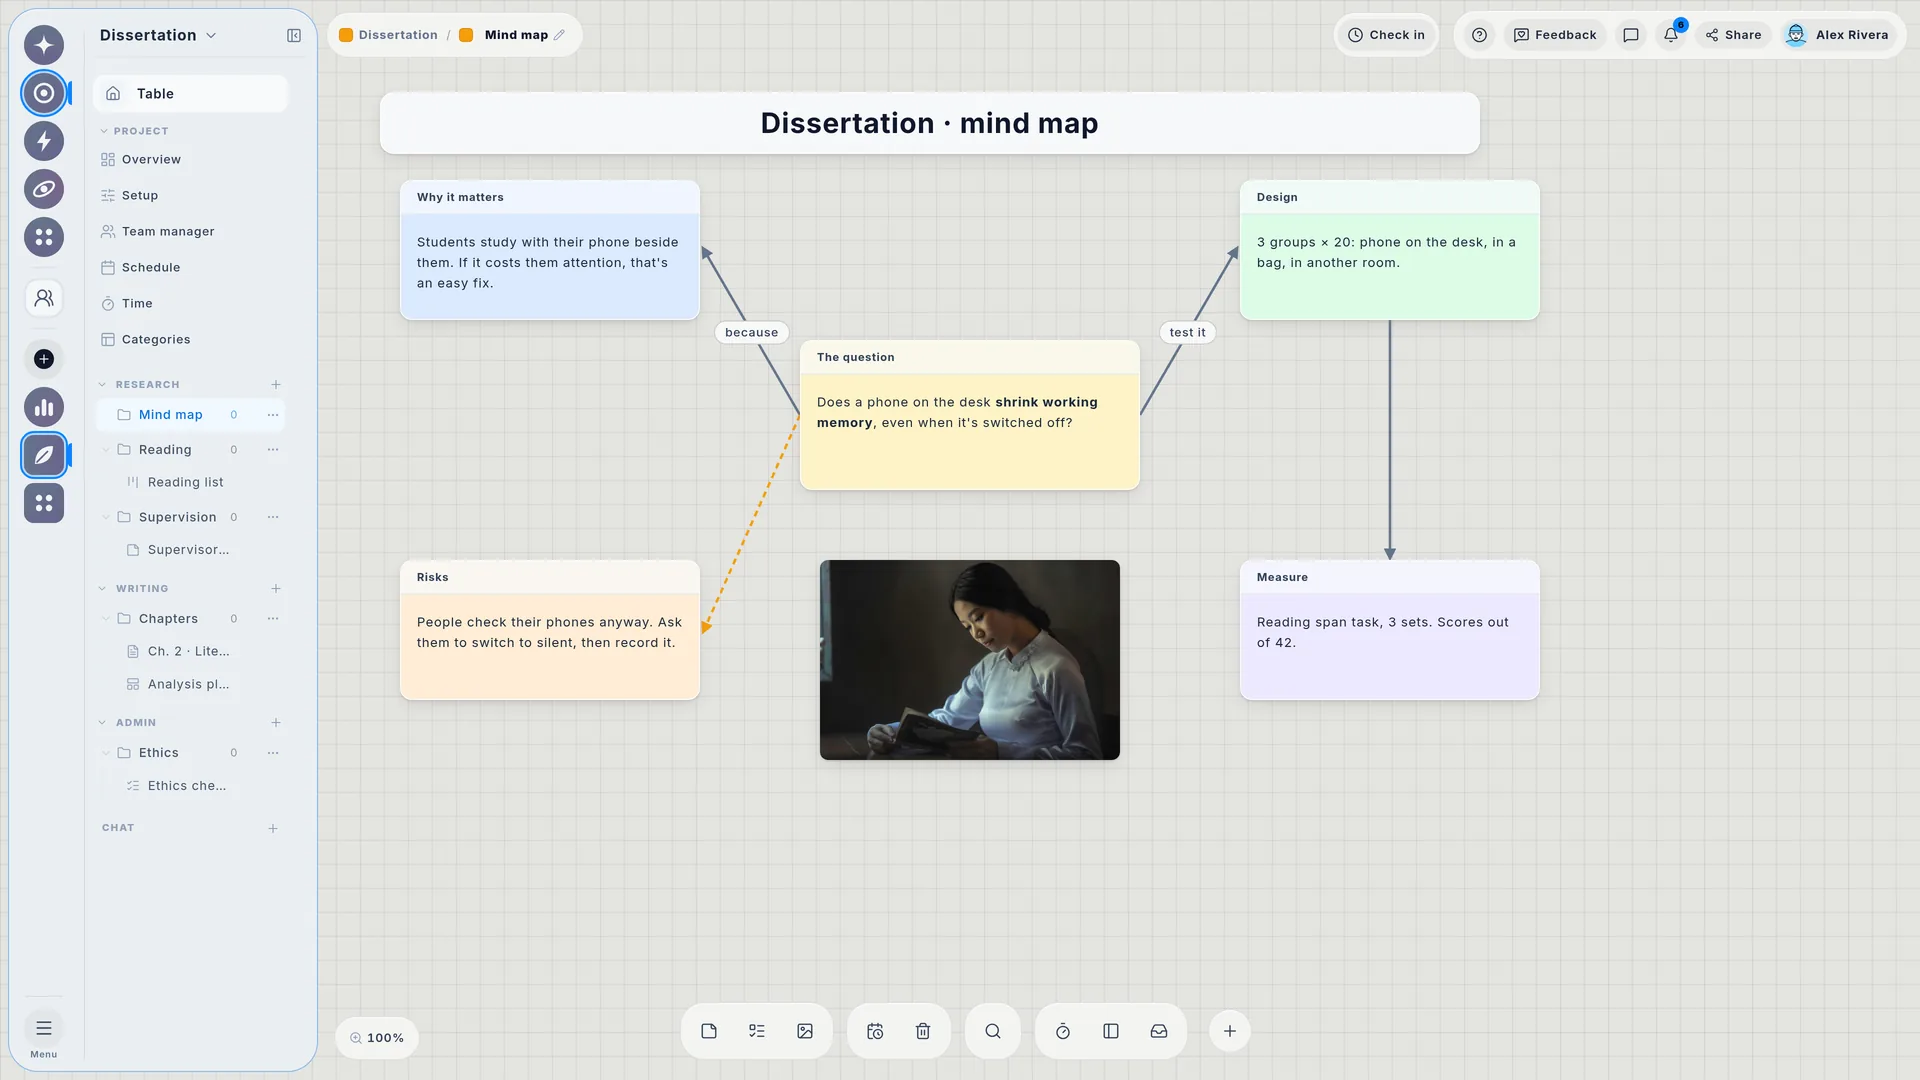Image resolution: width=1920 pixels, height=1080 pixels.
Task: Select the feather leaf rail icon
Action: [x=44, y=455]
